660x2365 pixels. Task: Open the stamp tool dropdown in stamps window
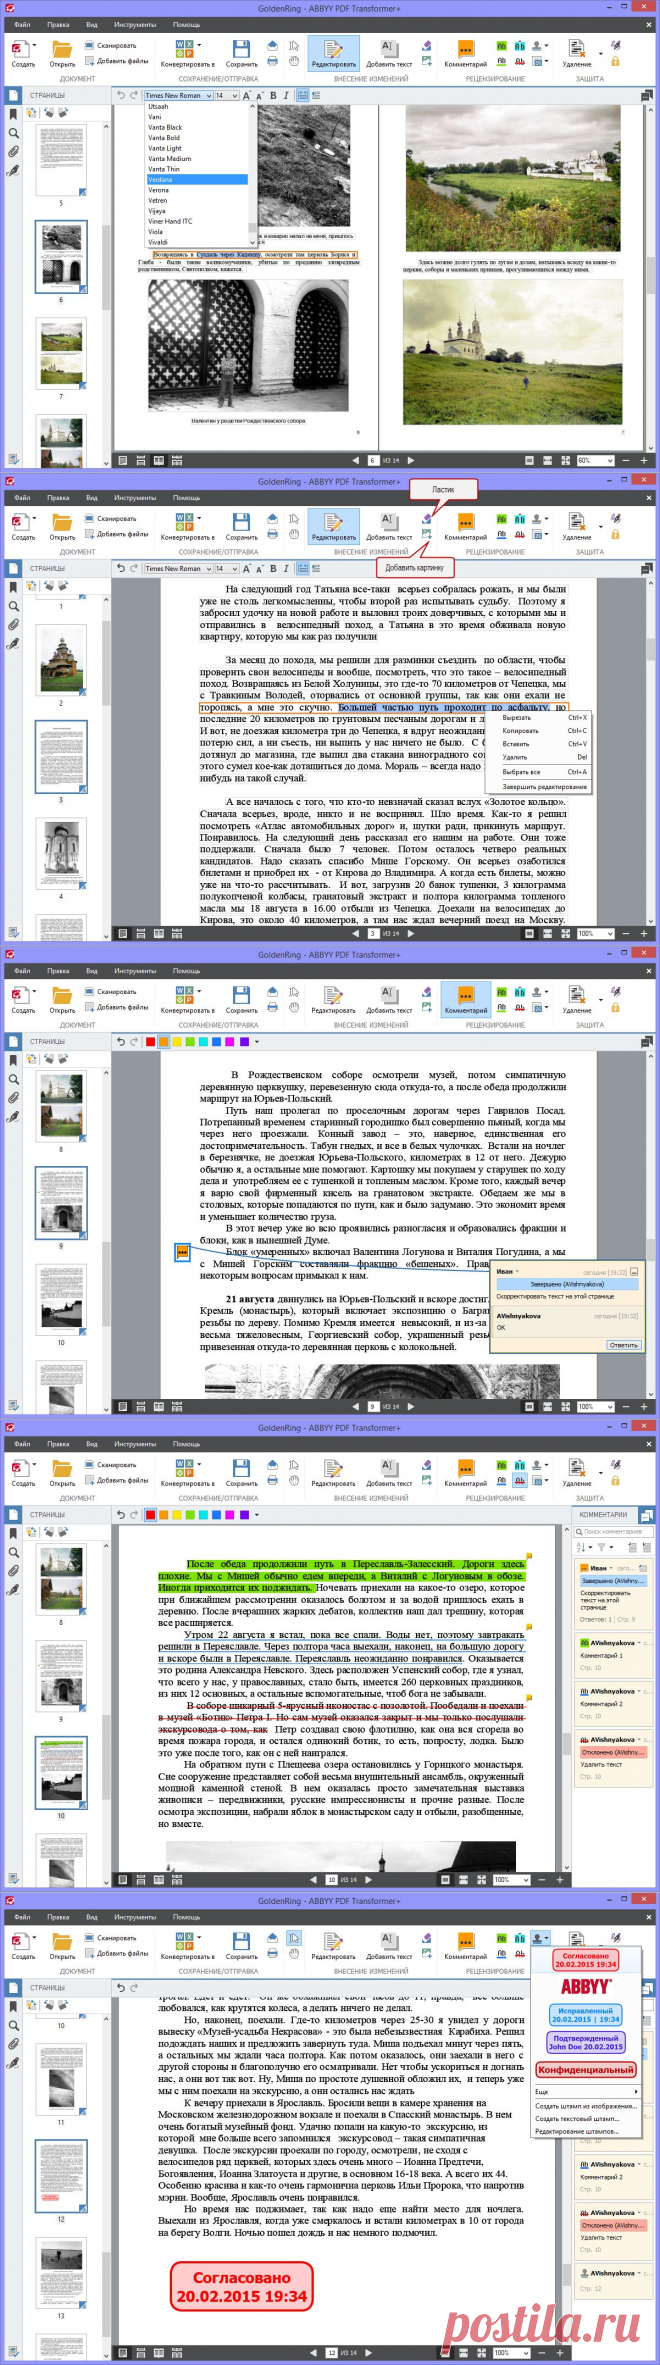pyautogui.click(x=541, y=1937)
